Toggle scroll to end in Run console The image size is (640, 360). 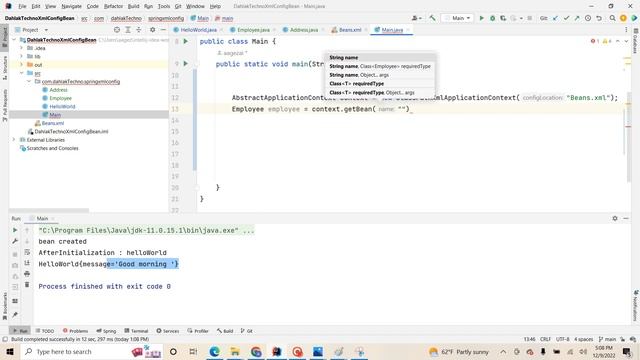point(27,263)
